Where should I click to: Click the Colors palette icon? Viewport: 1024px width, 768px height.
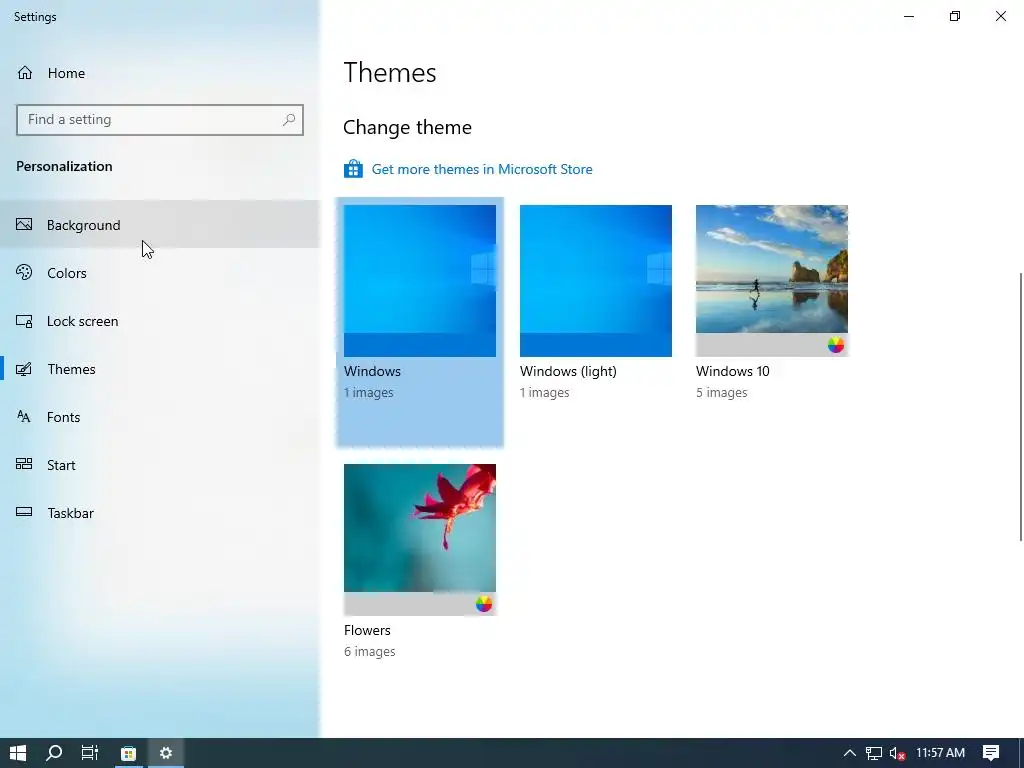coord(24,272)
